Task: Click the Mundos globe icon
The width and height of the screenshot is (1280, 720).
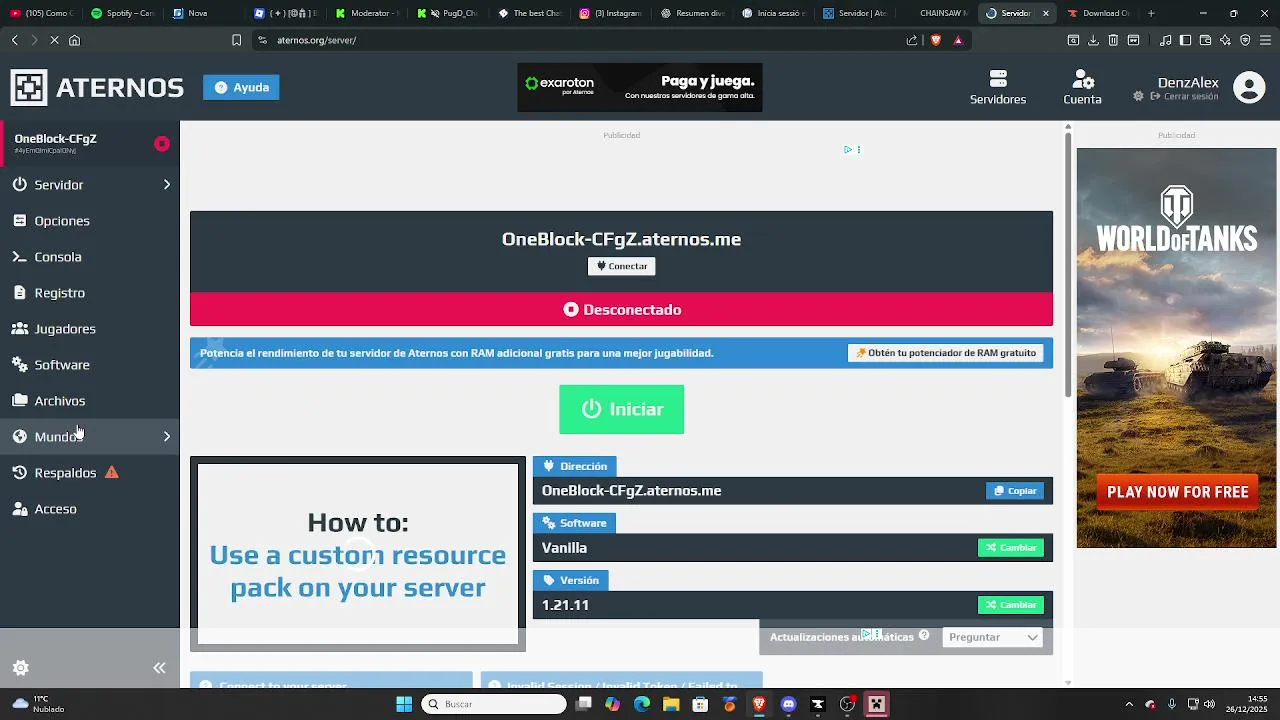Action: click(20, 437)
